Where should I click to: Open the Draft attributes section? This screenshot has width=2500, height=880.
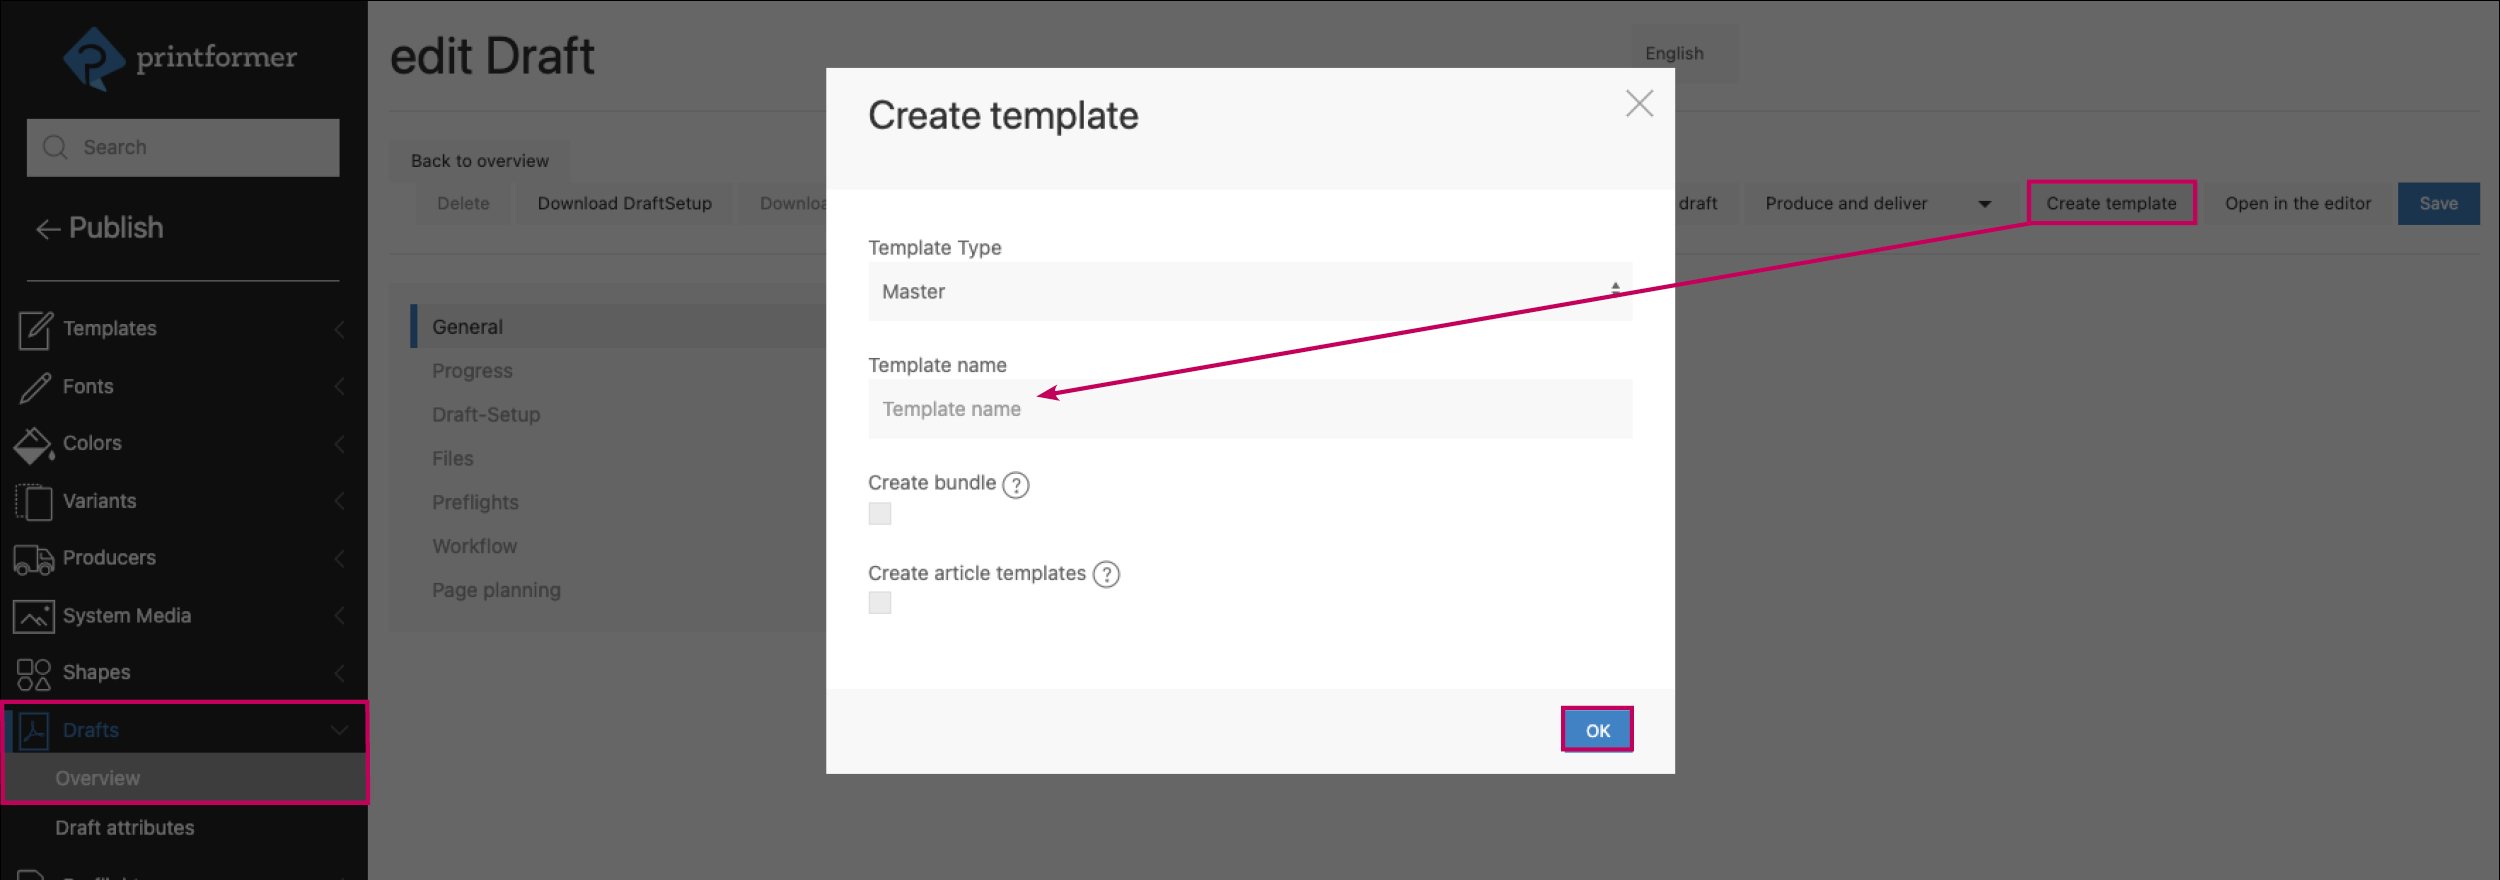tap(125, 827)
